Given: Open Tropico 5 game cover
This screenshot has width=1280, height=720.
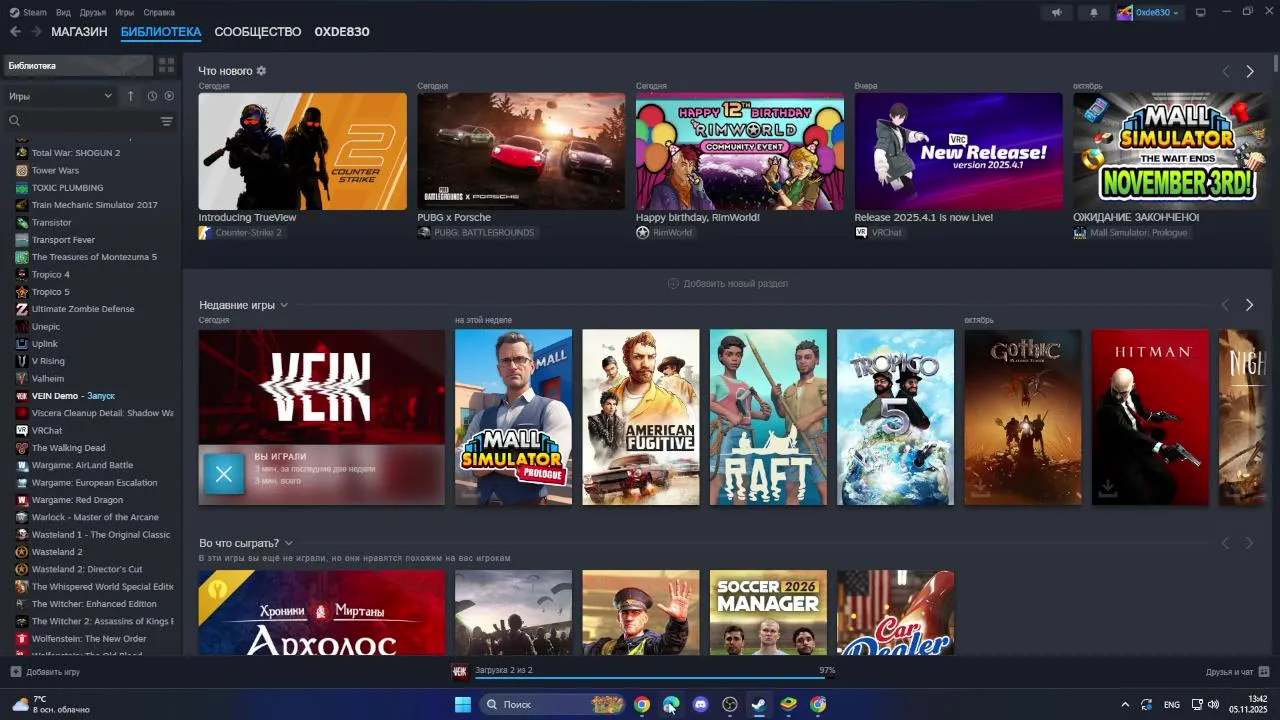Looking at the screenshot, I should point(895,417).
